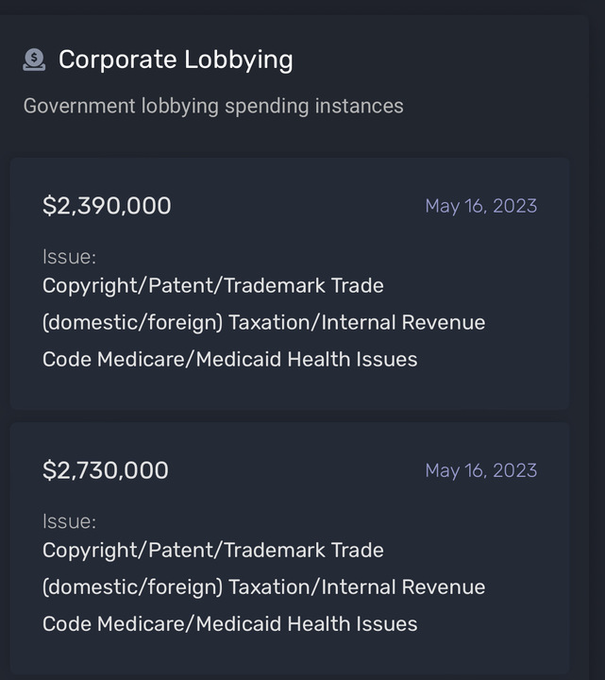
Task: Select Copyright/Patent/Trademark Trade in the second card
Action: [213, 550]
